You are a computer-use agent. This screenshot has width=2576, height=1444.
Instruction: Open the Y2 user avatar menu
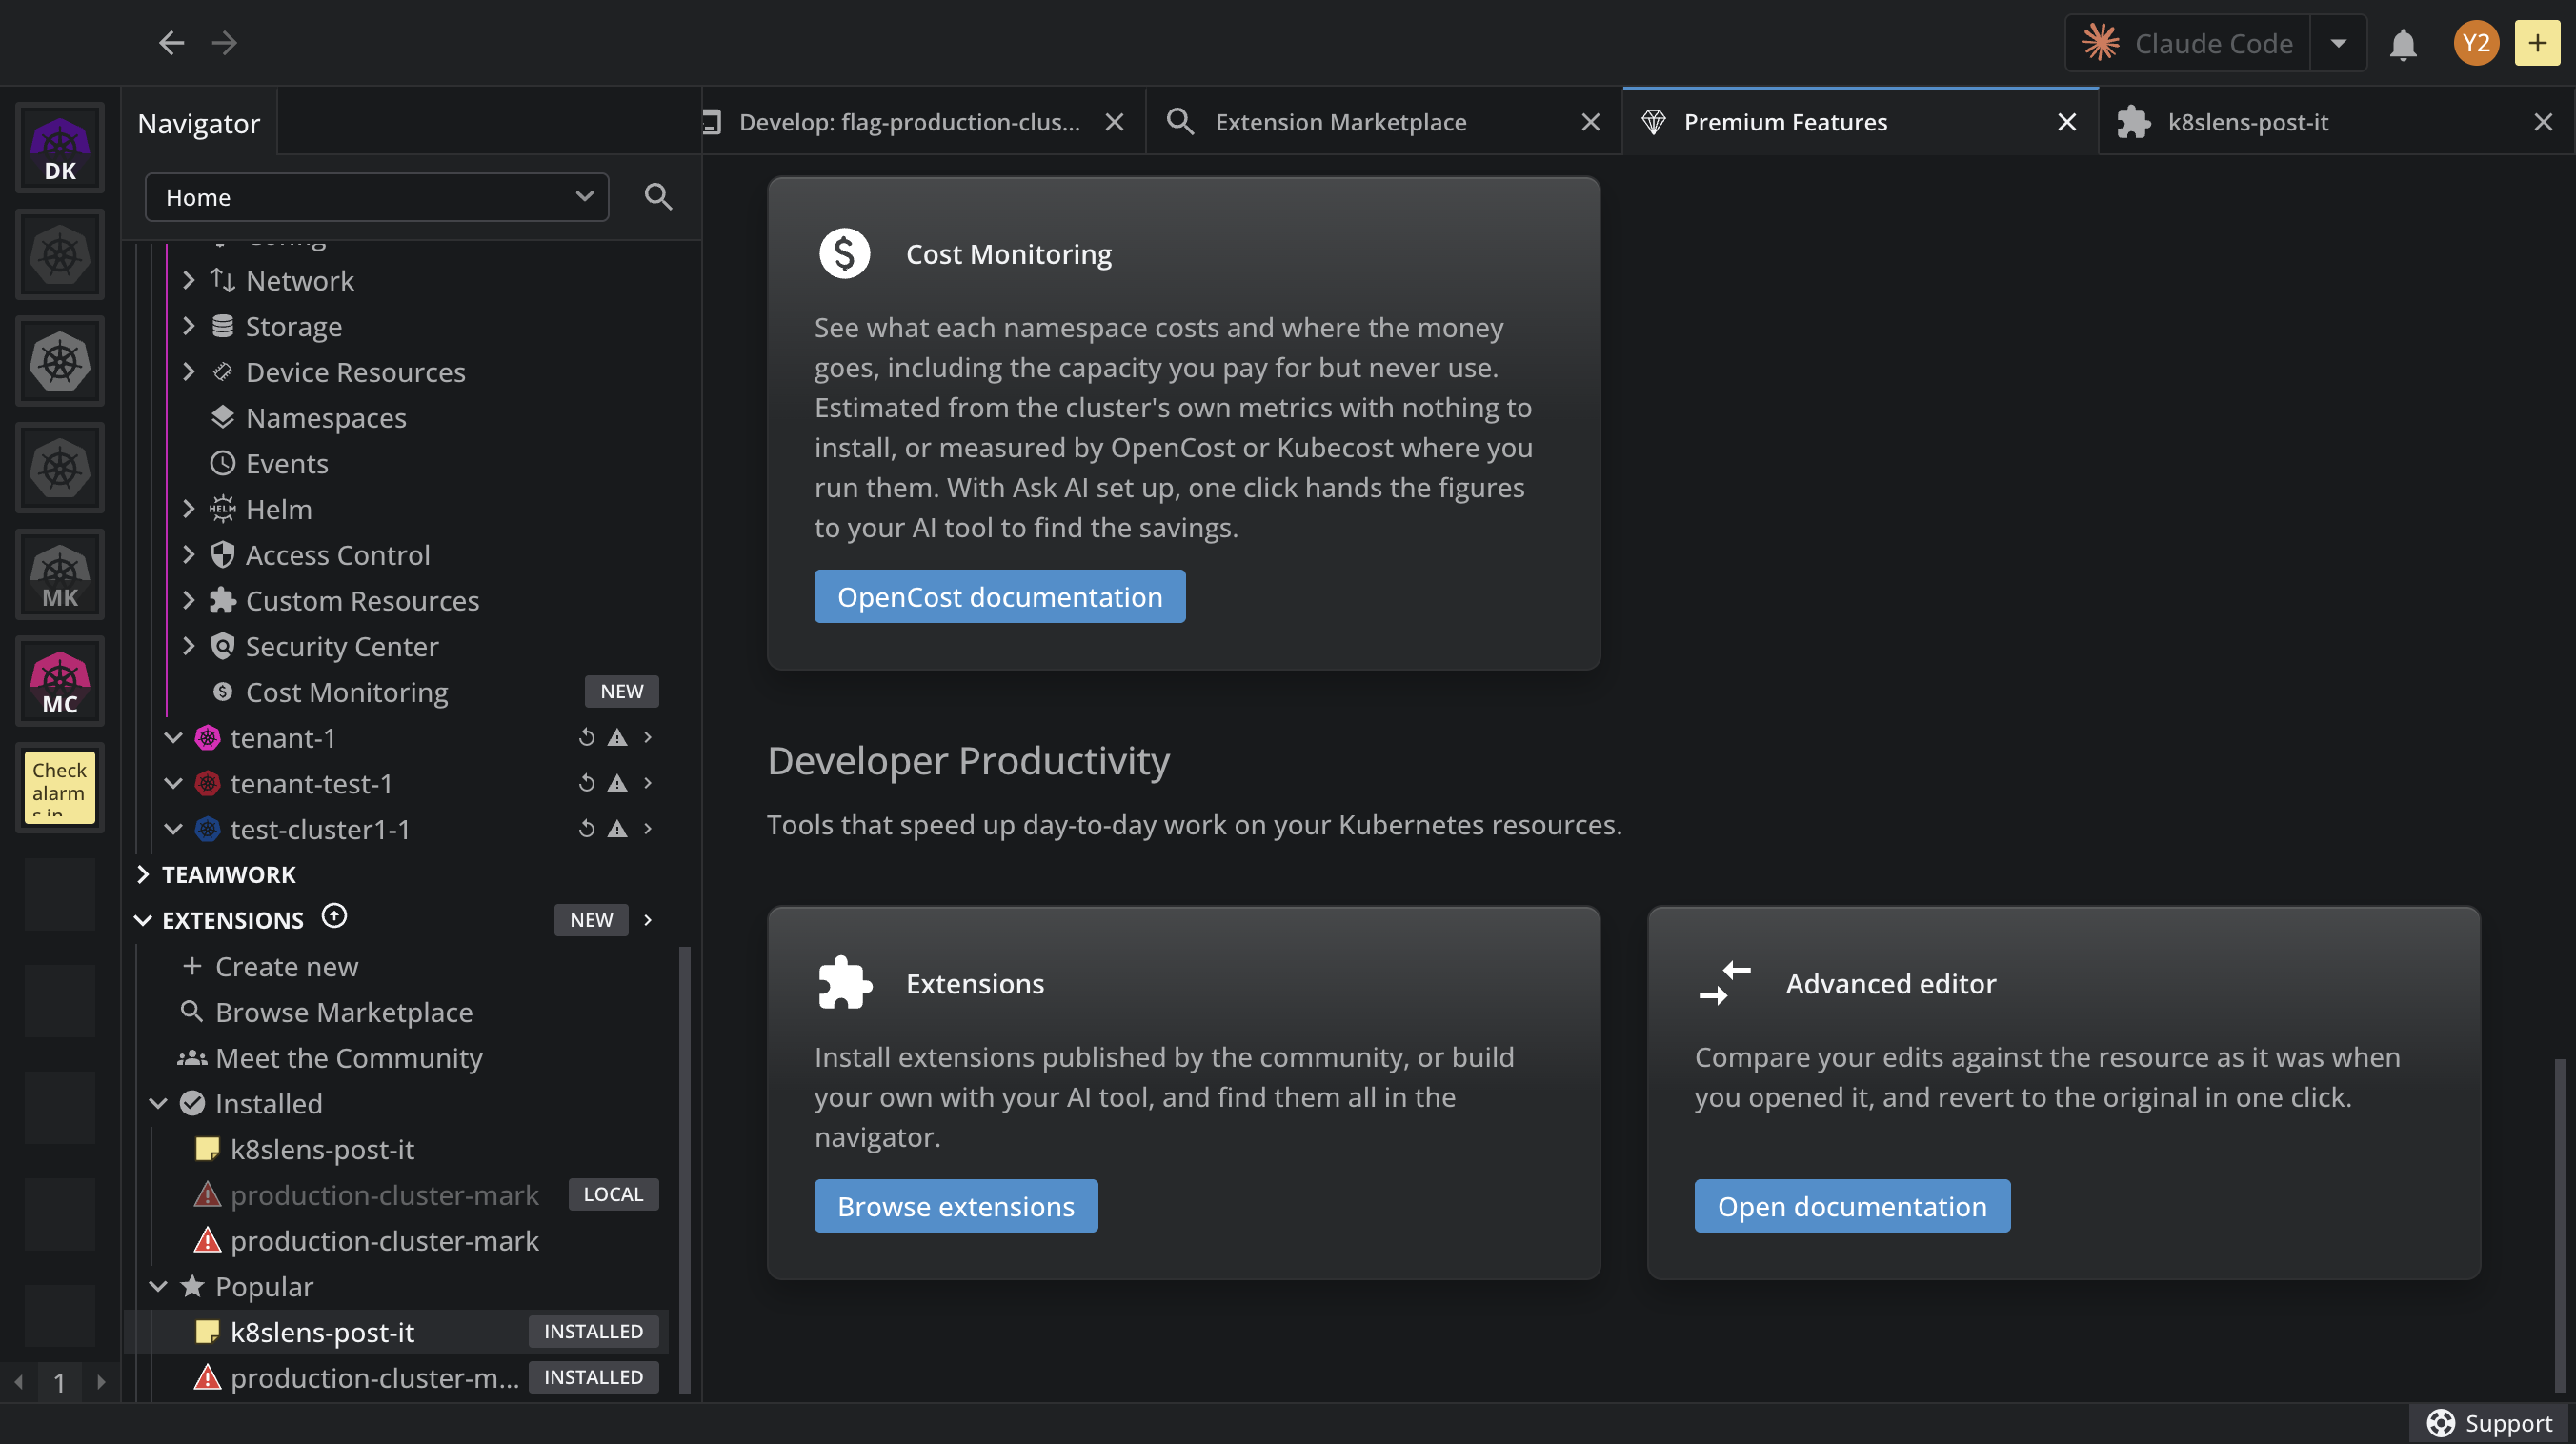click(2476, 43)
